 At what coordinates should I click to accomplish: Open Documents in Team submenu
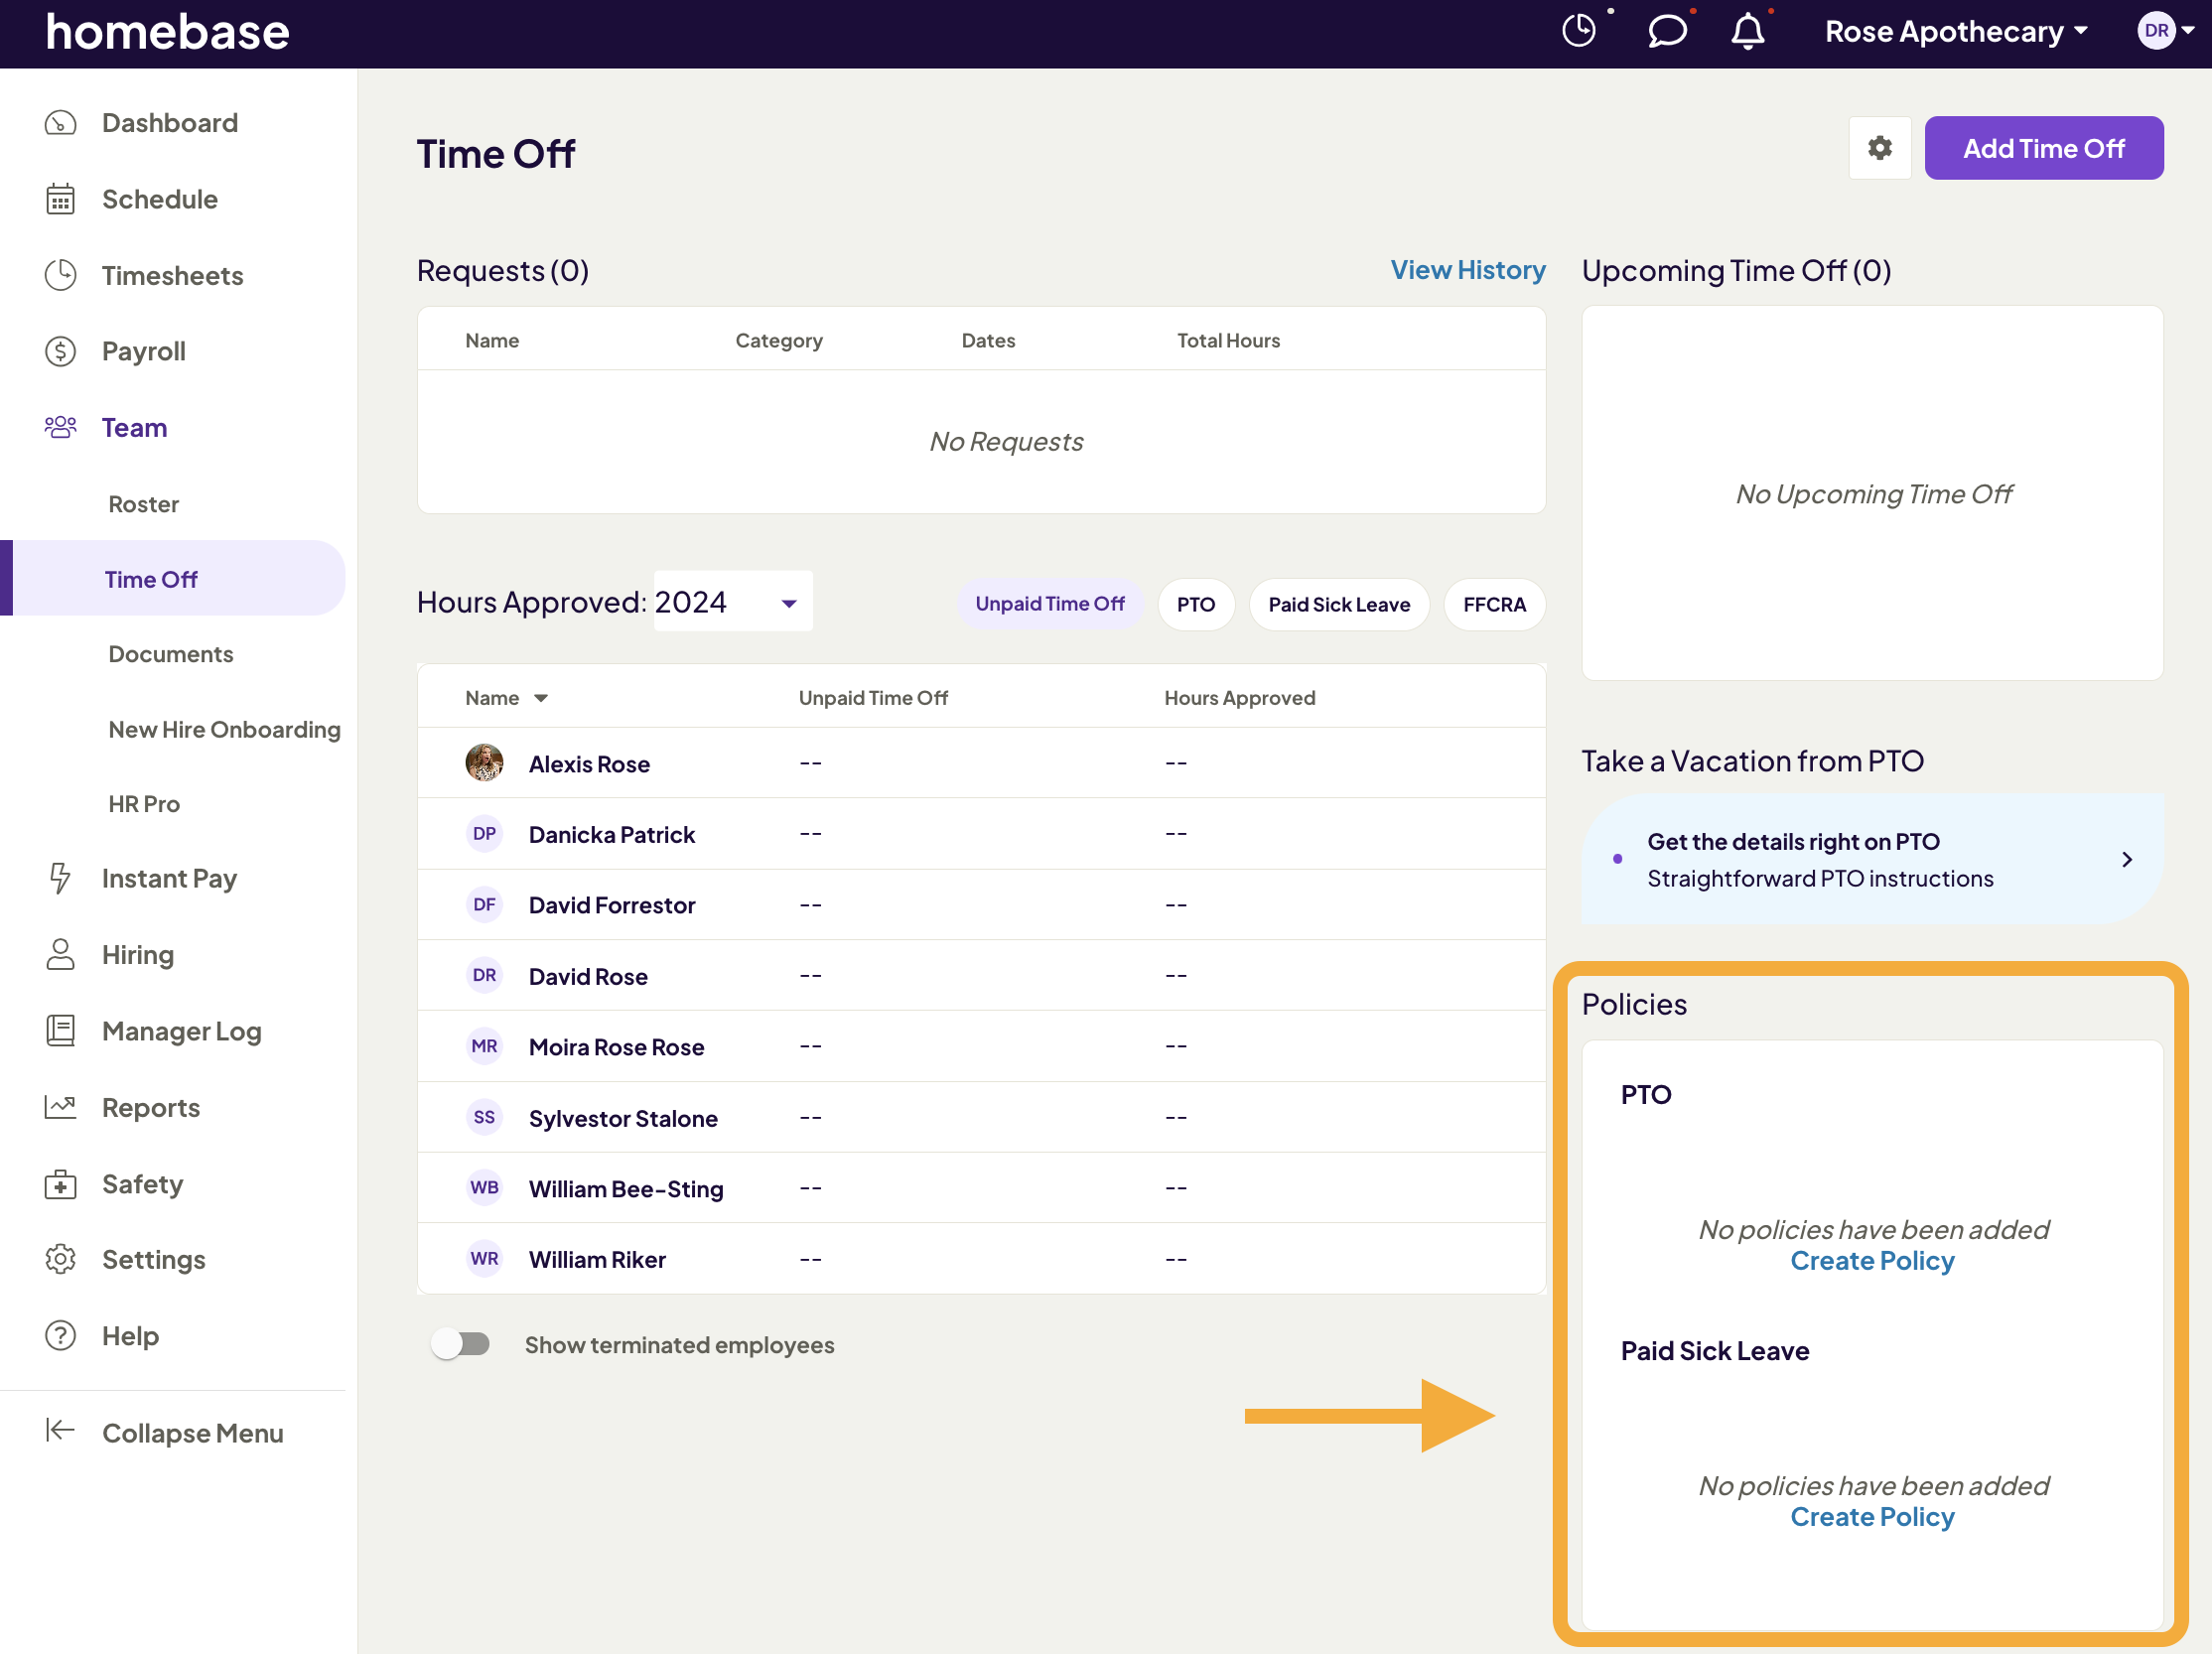coord(171,654)
